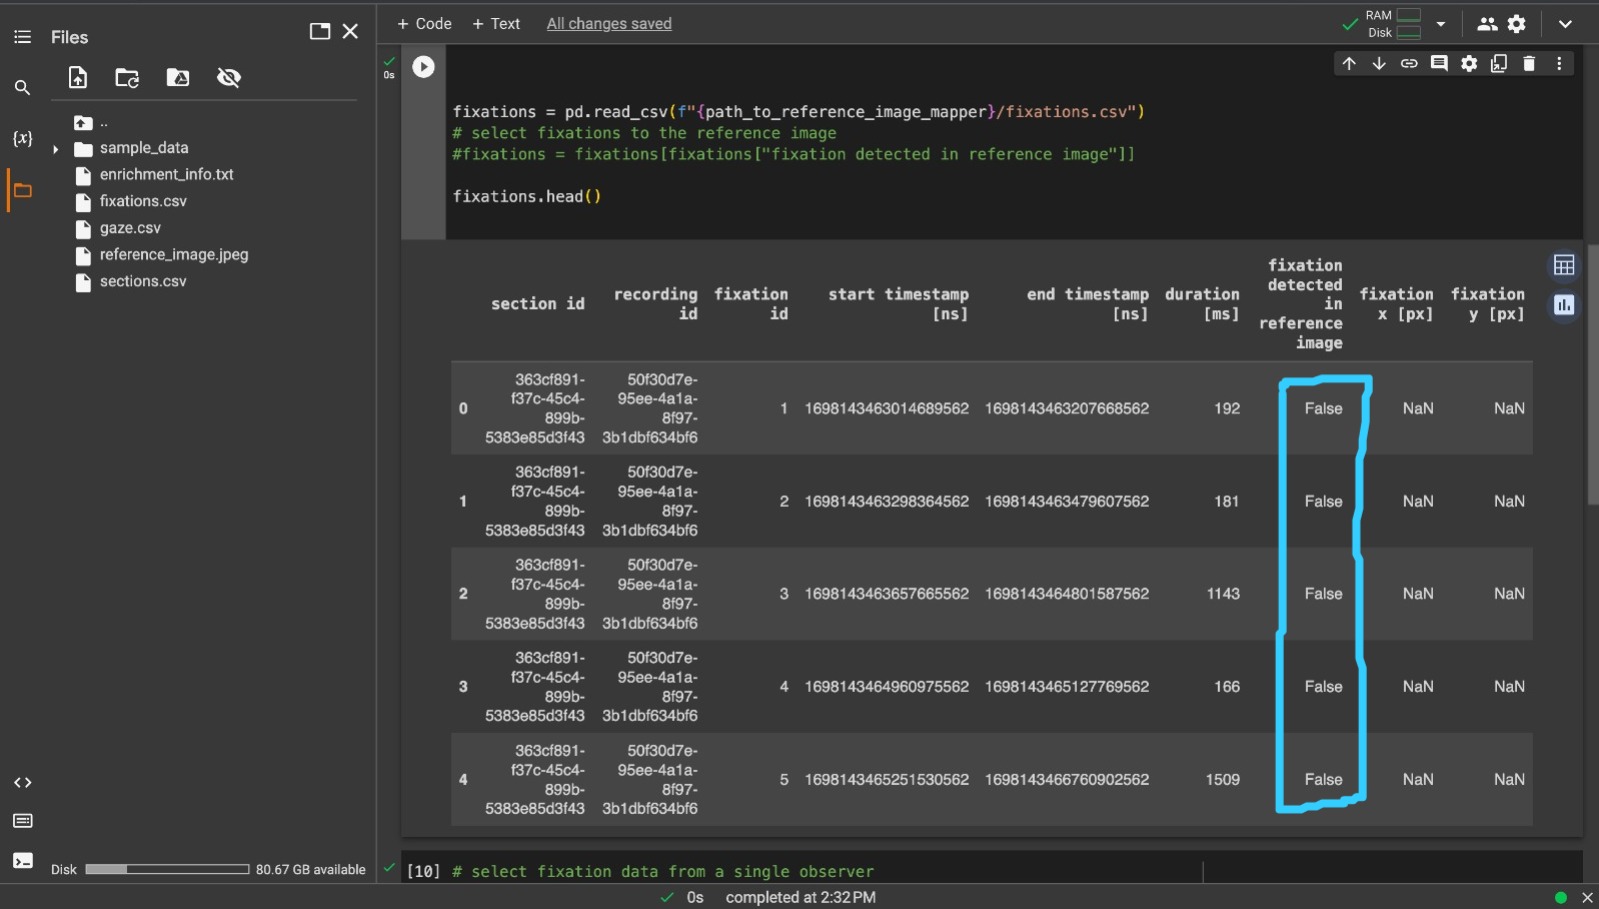Delete the current cell
This screenshot has width=1599, height=909.
click(x=1529, y=64)
